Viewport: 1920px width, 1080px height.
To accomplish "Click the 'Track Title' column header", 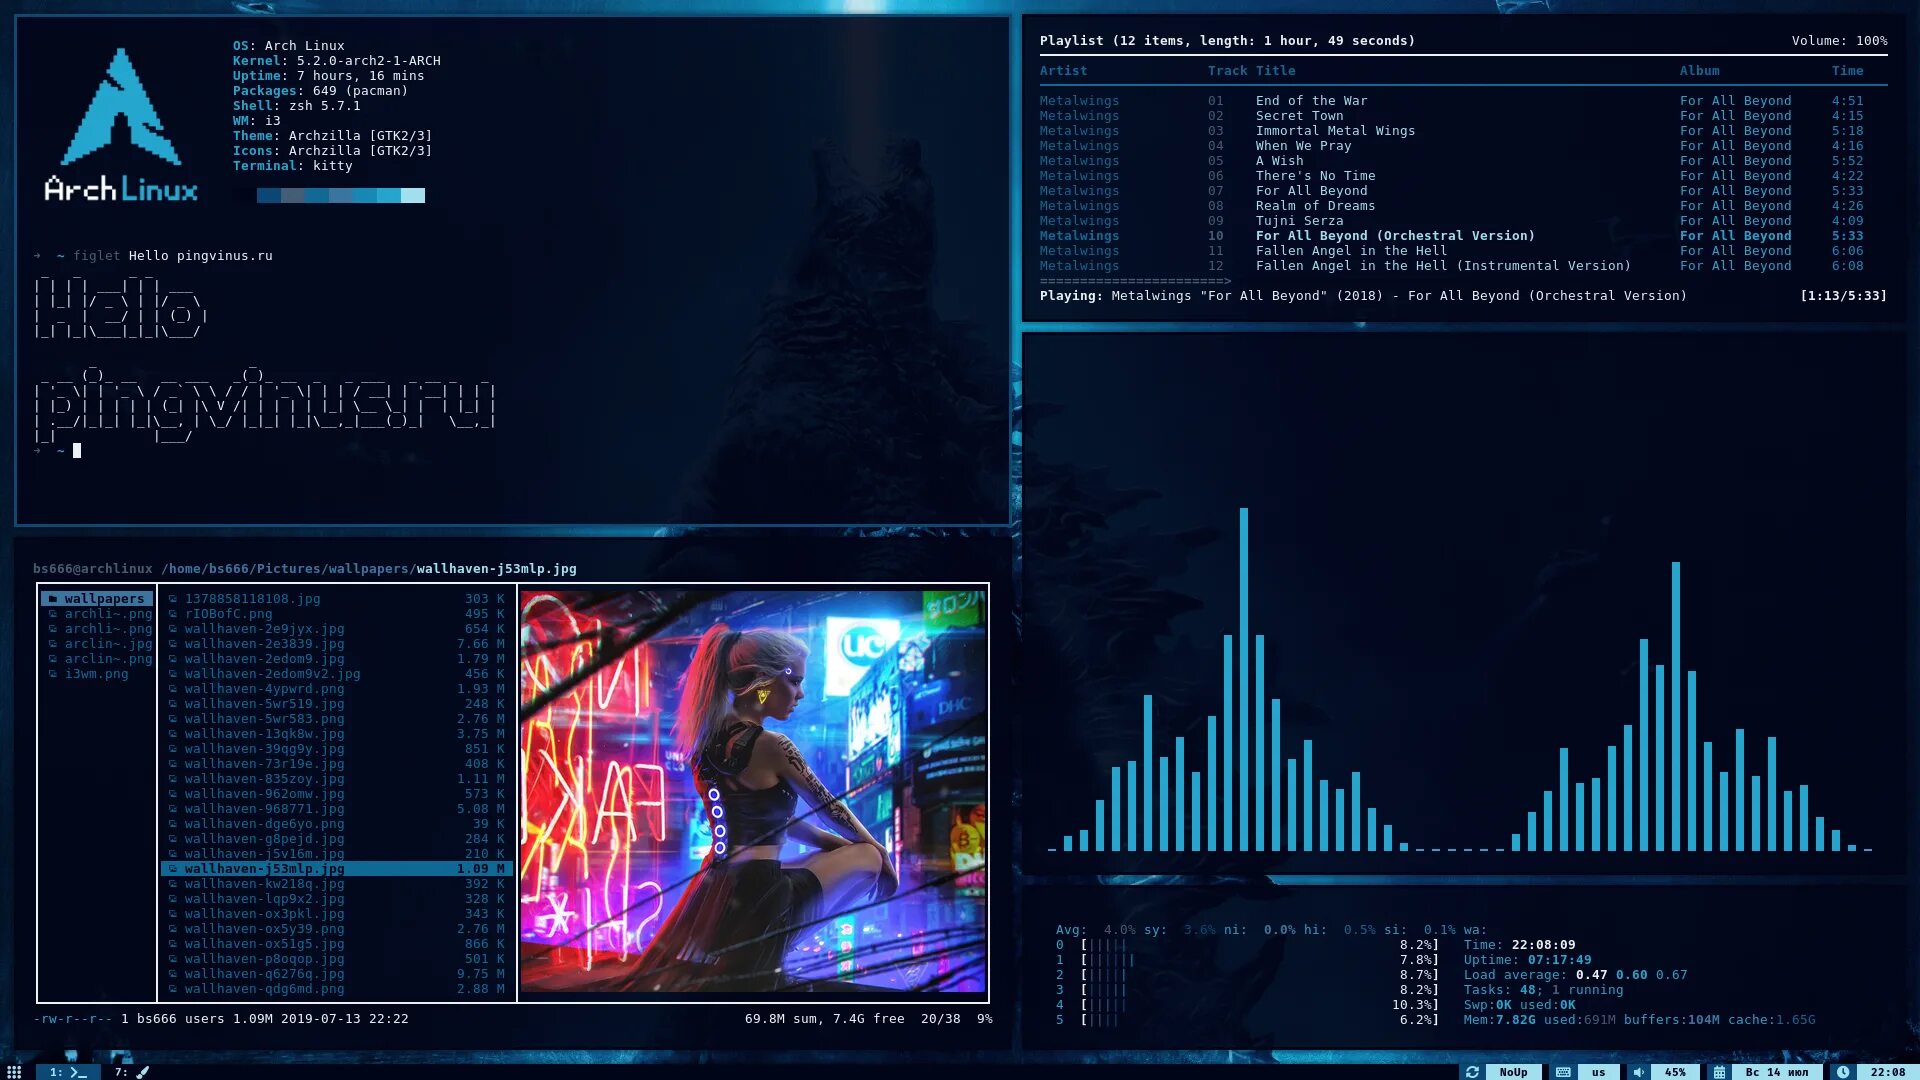I will coord(1251,70).
